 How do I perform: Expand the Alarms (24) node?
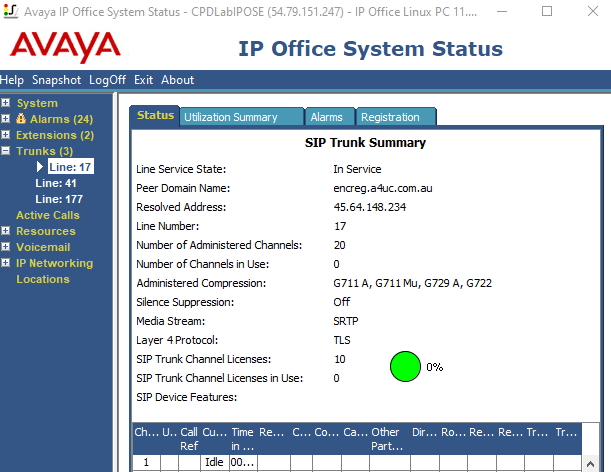pyautogui.click(x=5, y=119)
